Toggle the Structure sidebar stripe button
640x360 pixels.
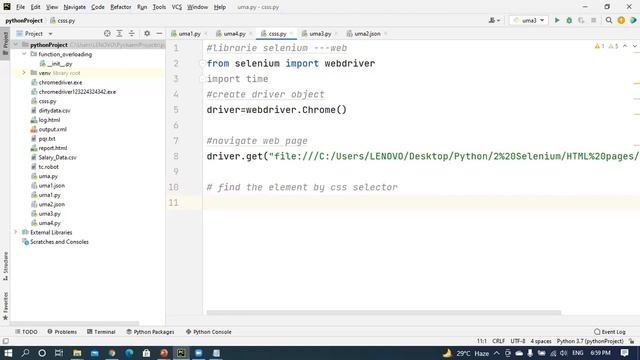pos(5,266)
